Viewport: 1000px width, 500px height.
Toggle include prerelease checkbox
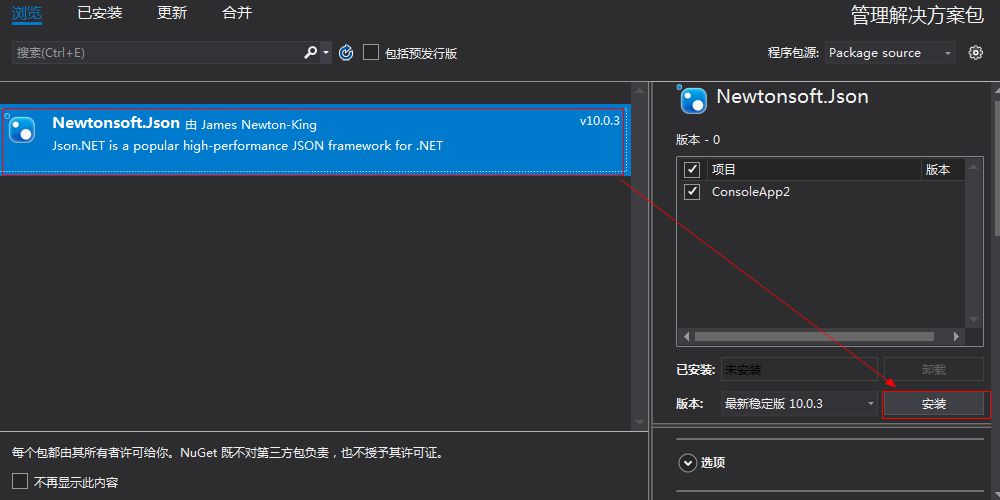[x=371, y=52]
